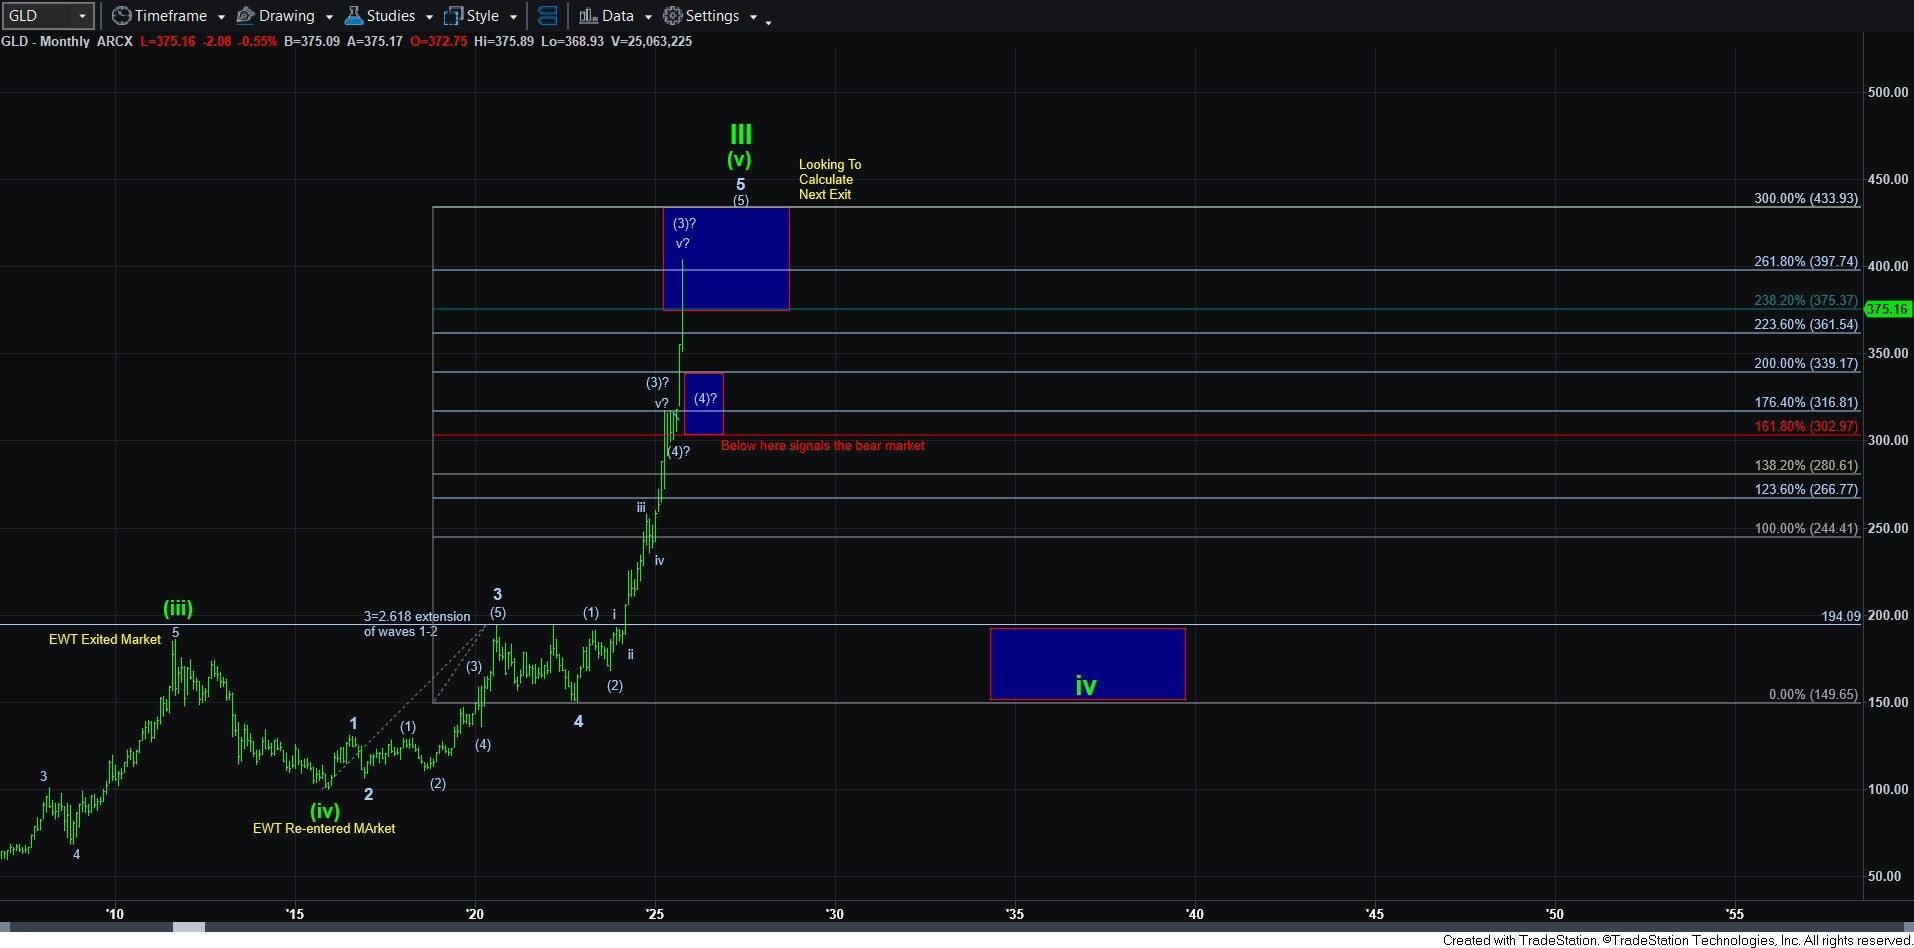Click the Timeframe clock icon
The image size is (1914, 948).
[121, 16]
